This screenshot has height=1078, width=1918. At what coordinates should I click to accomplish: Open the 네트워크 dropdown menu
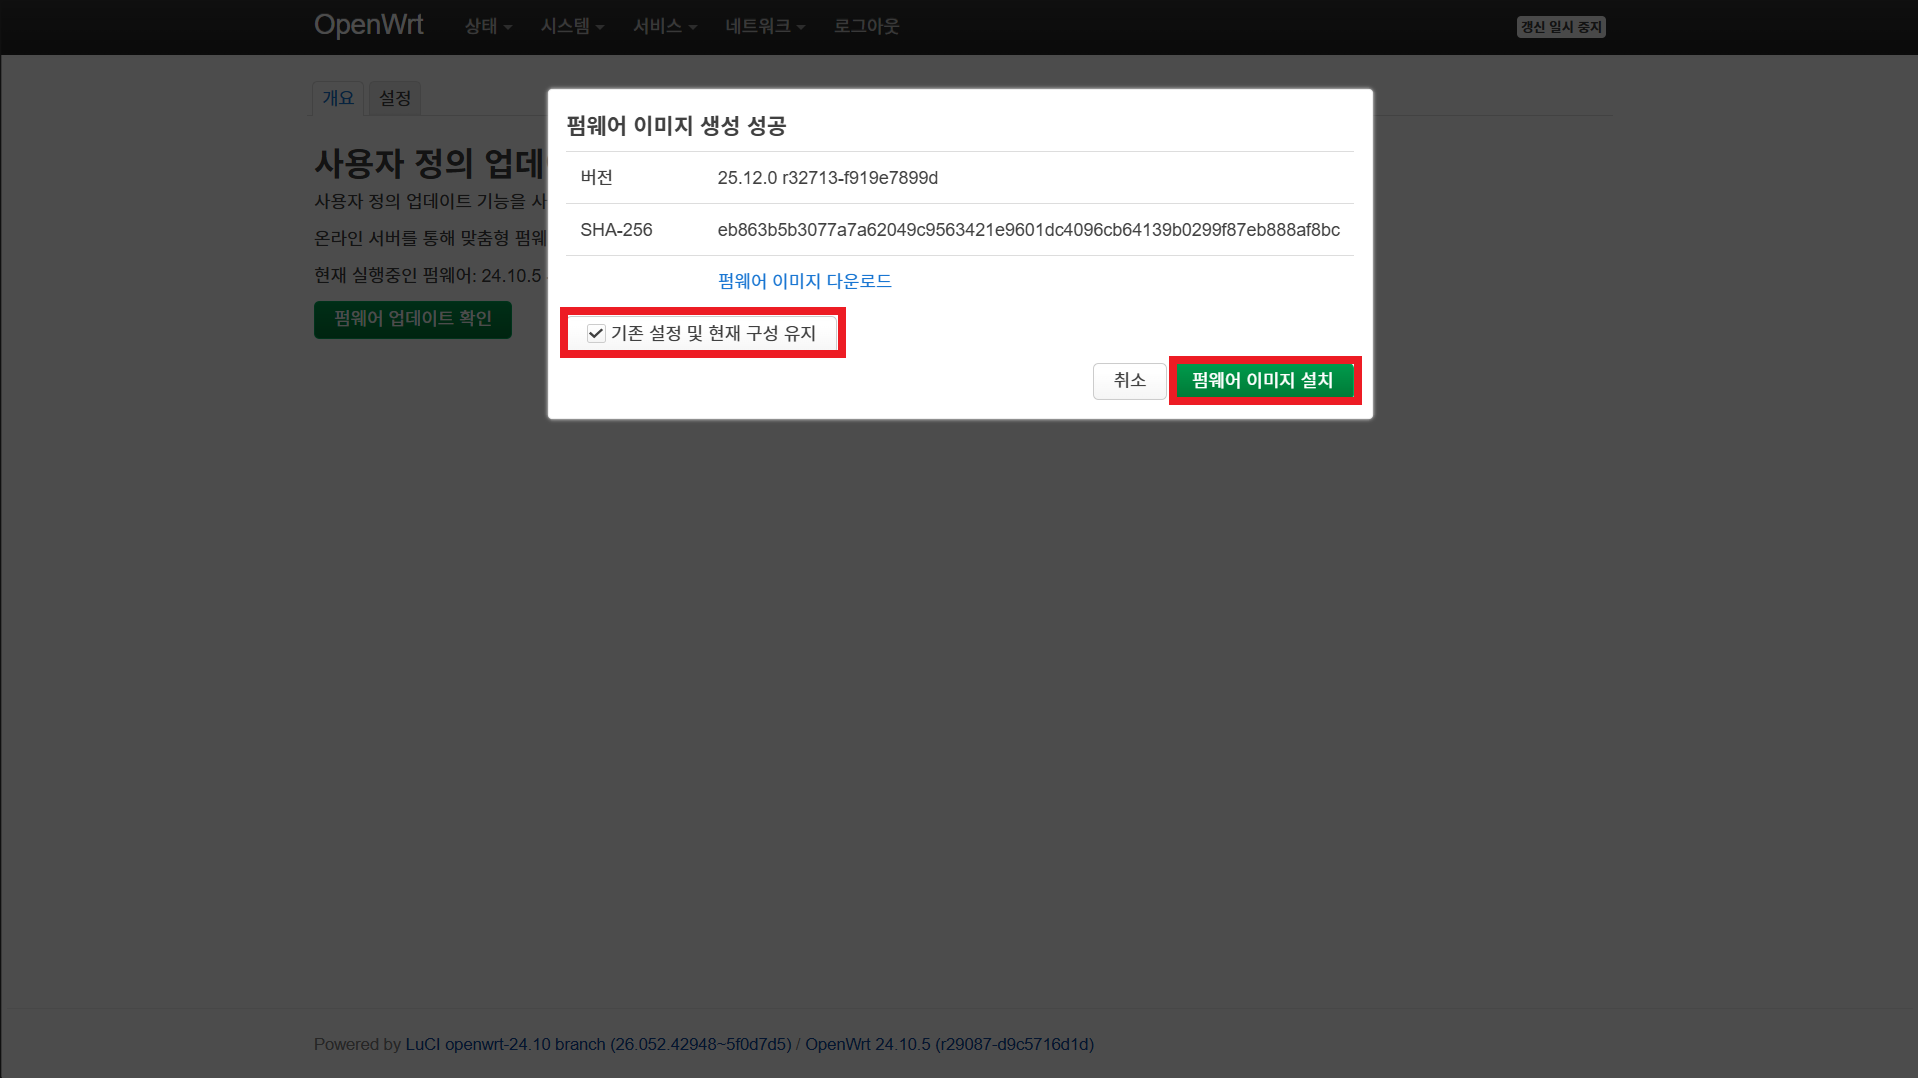click(x=765, y=27)
